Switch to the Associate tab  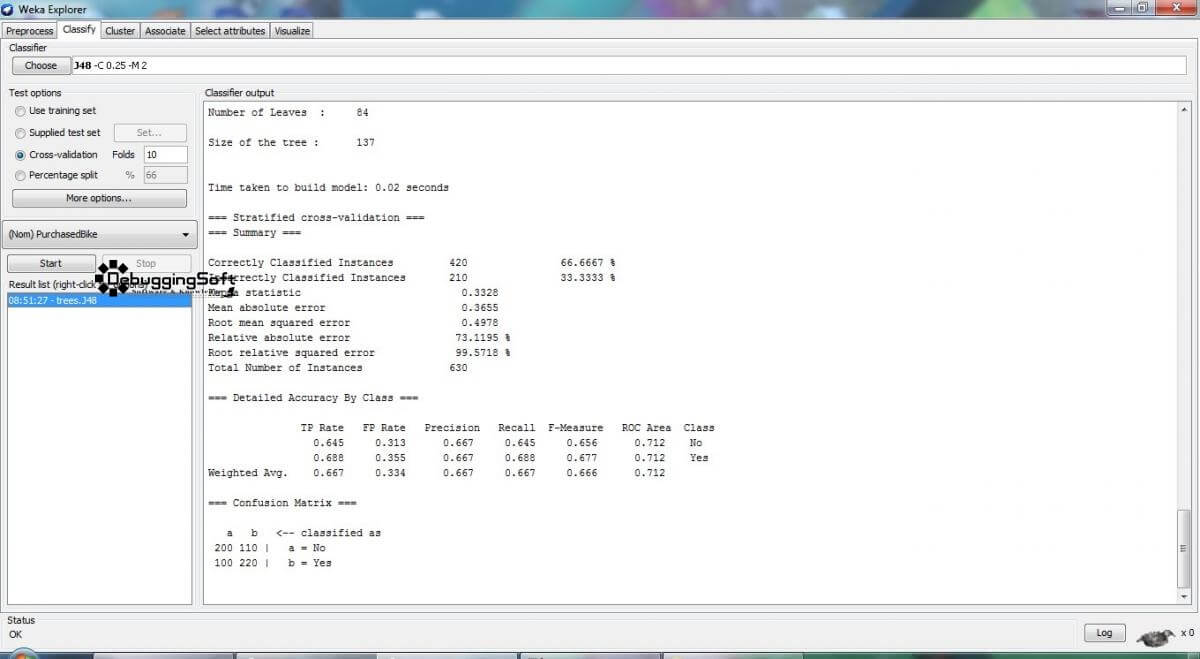tap(164, 30)
